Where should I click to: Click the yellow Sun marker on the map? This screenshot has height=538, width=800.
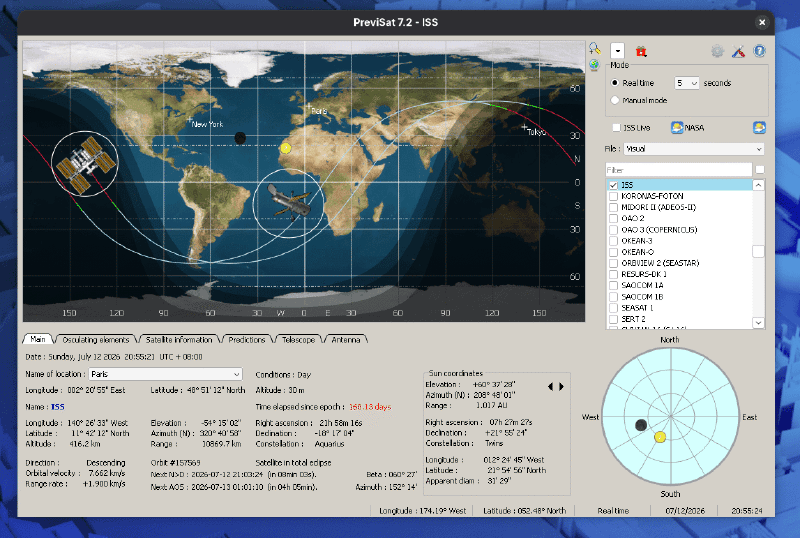286,148
